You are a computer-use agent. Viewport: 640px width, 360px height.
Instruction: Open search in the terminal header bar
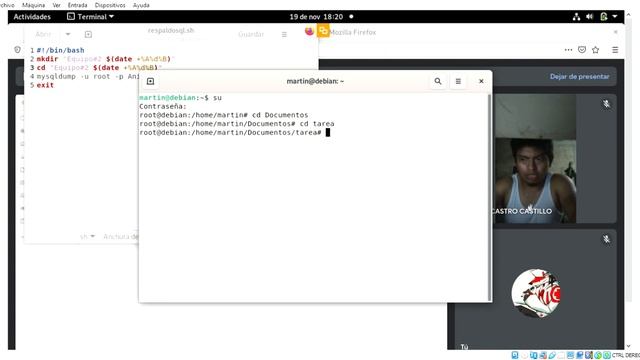tap(438, 81)
